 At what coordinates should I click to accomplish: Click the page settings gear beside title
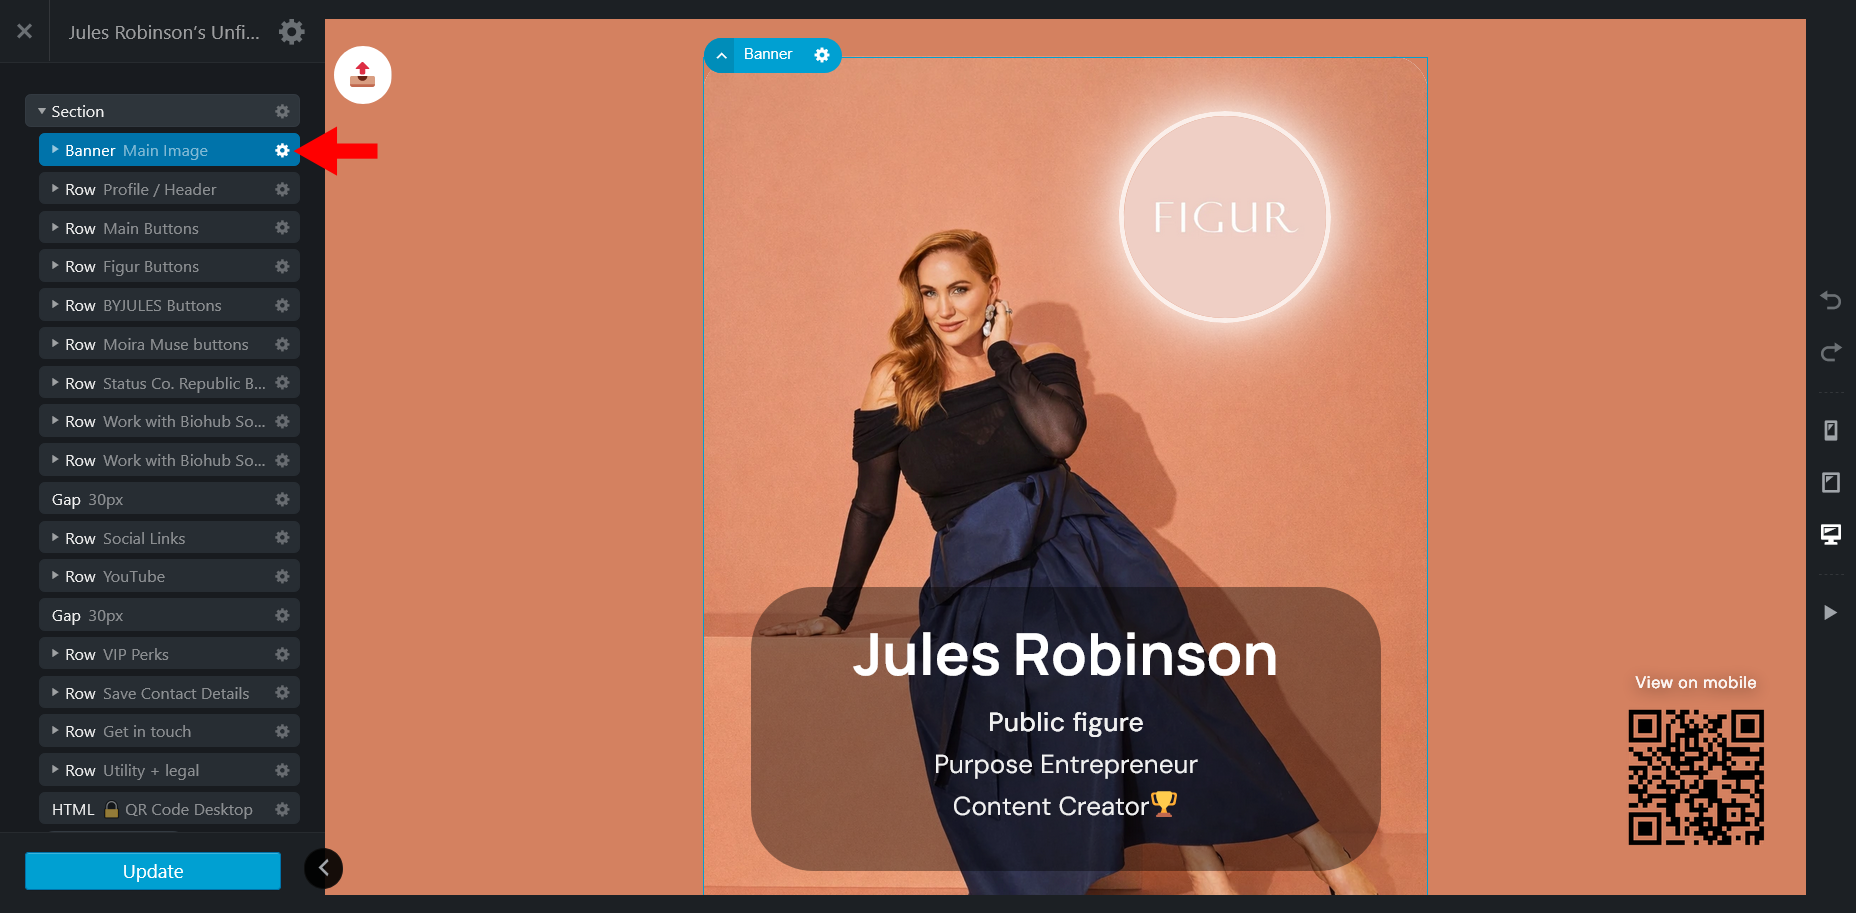[291, 32]
